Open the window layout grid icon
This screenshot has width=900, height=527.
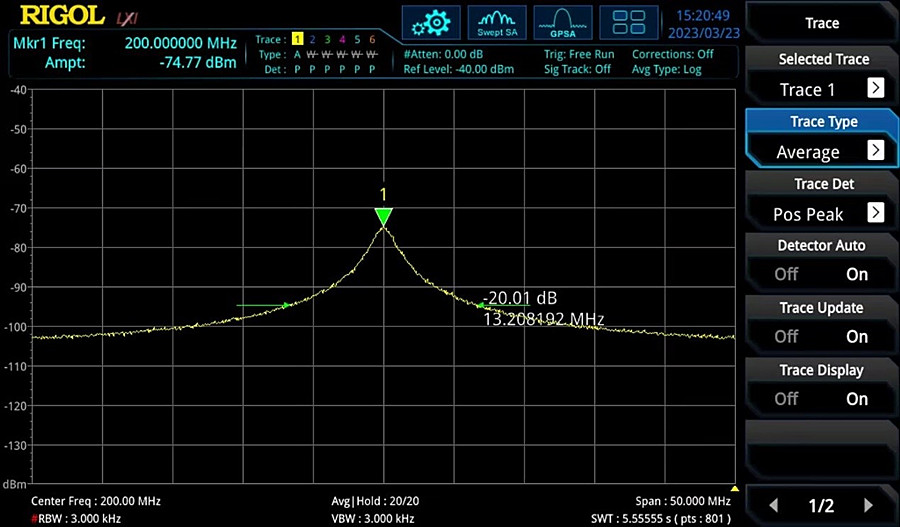628,23
